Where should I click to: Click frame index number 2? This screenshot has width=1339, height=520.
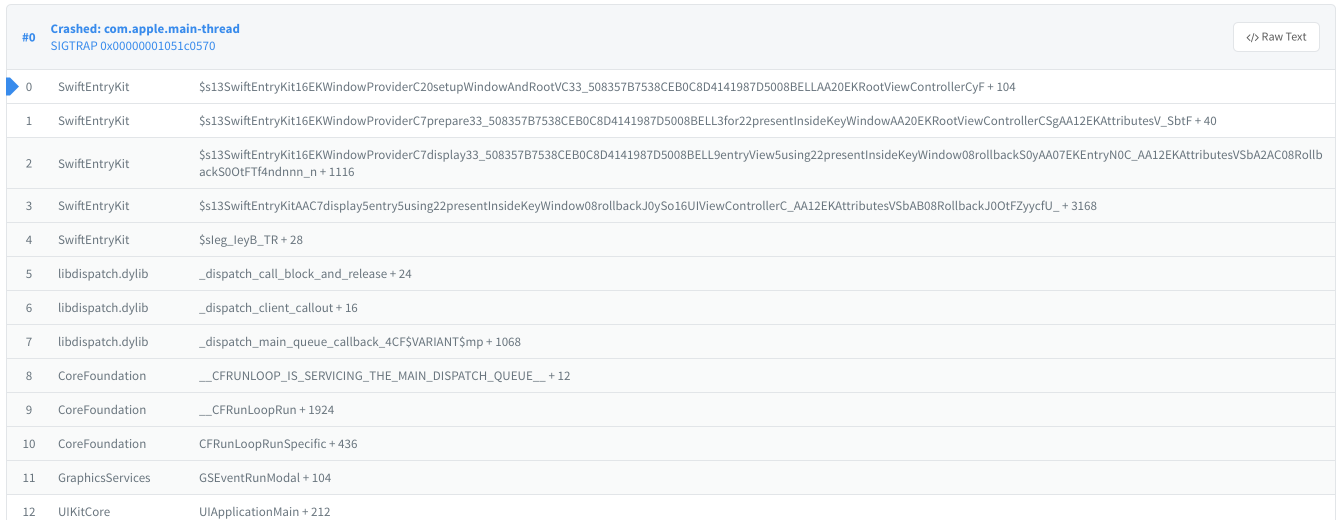coord(29,164)
